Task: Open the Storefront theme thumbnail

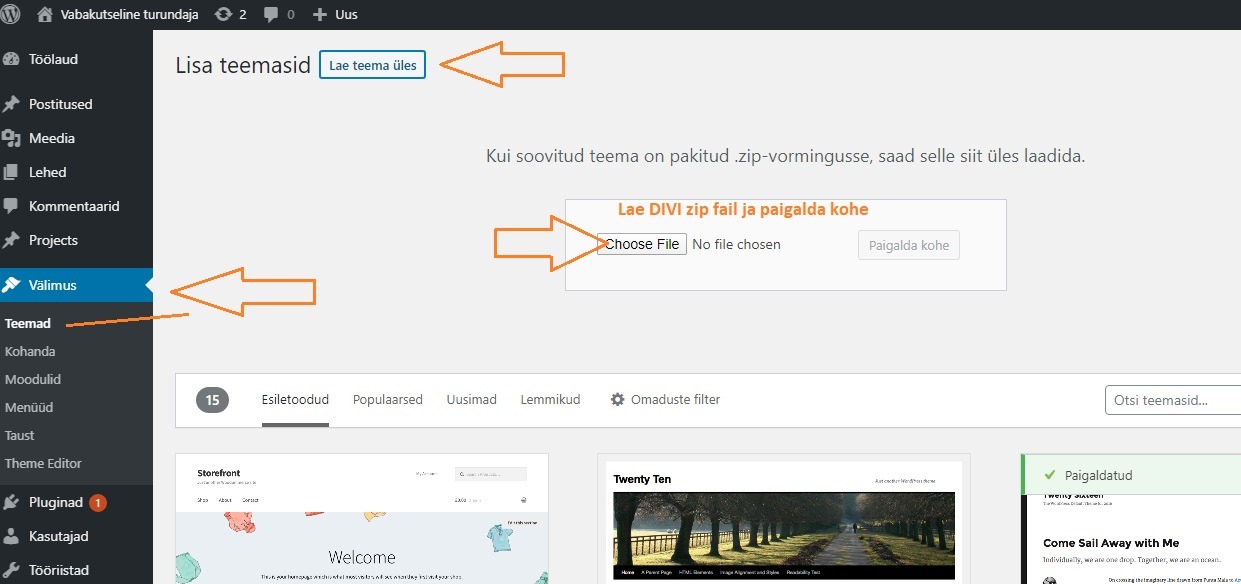Action: click(x=362, y=519)
